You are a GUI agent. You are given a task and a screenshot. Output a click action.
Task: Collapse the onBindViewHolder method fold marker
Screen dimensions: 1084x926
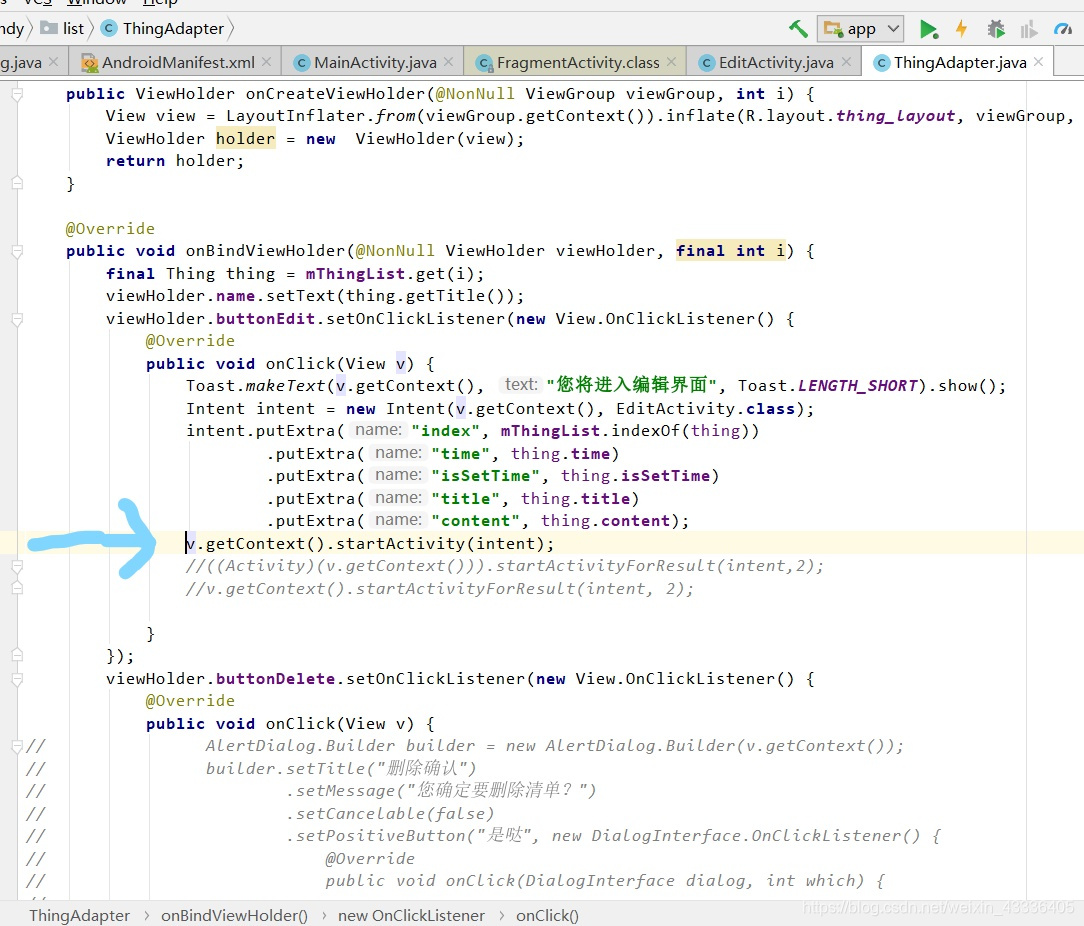pyautogui.click(x=17, y=252)
